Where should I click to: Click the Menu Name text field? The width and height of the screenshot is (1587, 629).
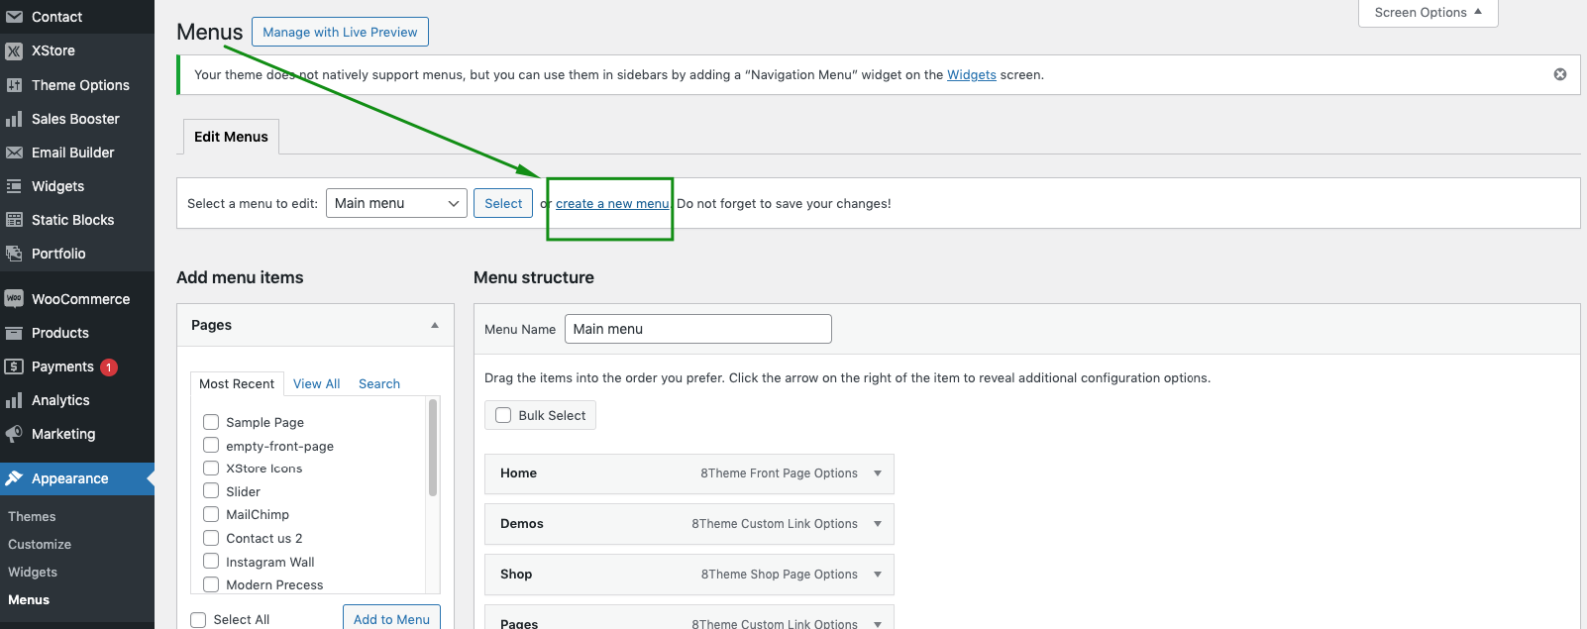tap(697, 329)
